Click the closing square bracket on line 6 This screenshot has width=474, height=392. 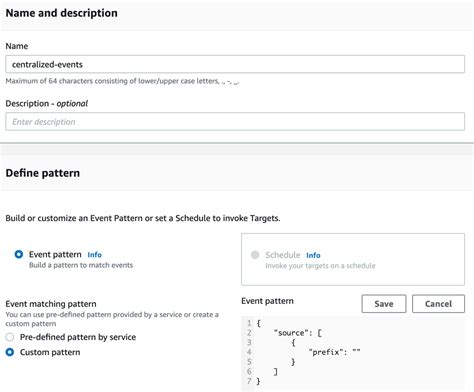275,371
